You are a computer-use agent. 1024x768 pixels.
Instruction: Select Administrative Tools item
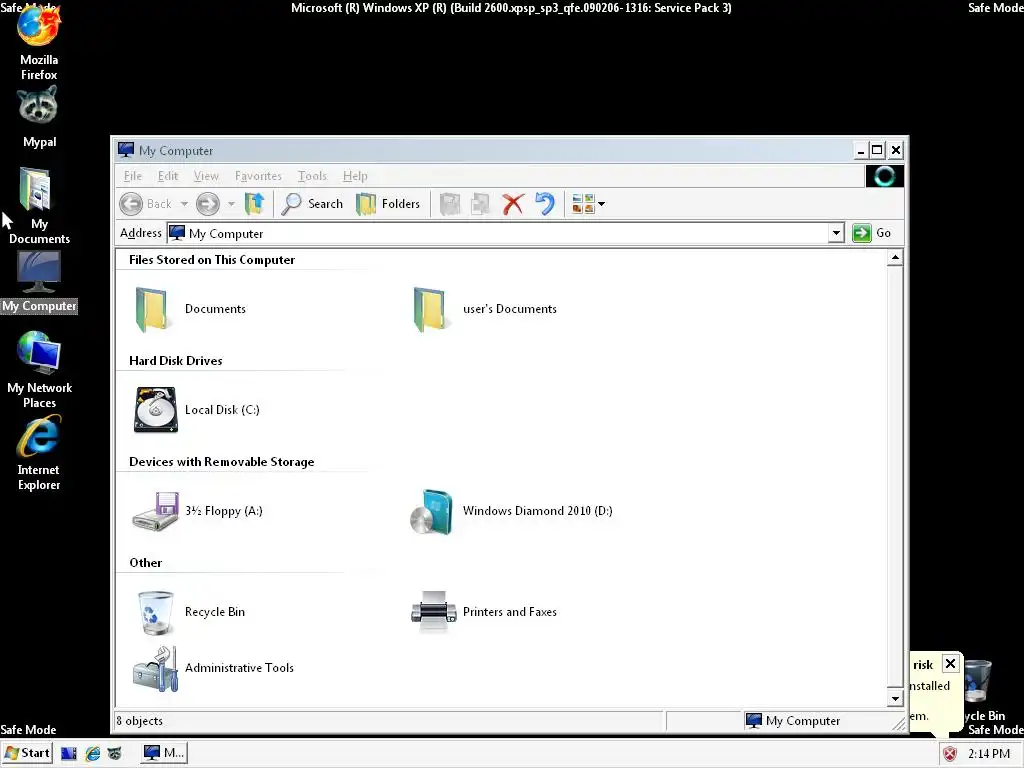click(213, 668)
